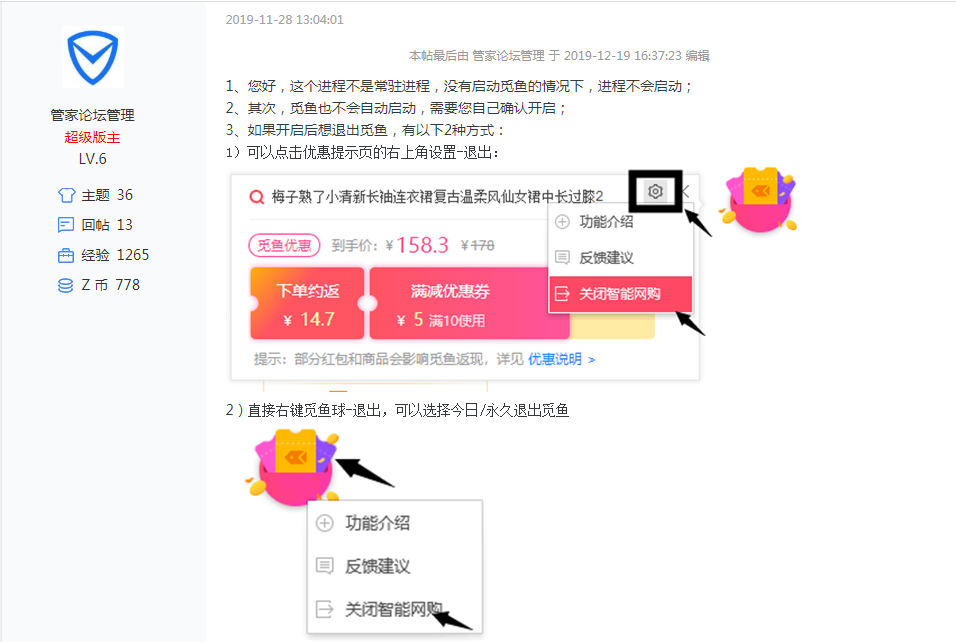
Task: Click the blue shield avatar logo
Action: coord(93,57)
